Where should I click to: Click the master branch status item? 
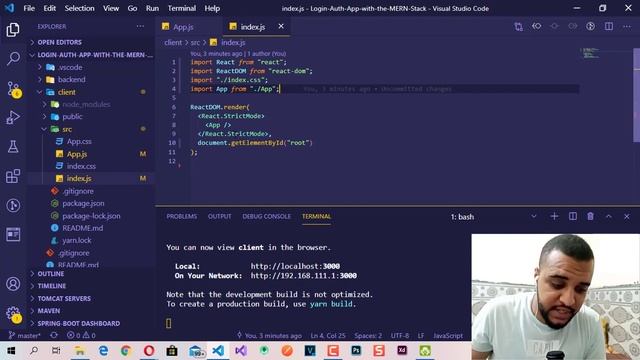(x=24, y=335)
